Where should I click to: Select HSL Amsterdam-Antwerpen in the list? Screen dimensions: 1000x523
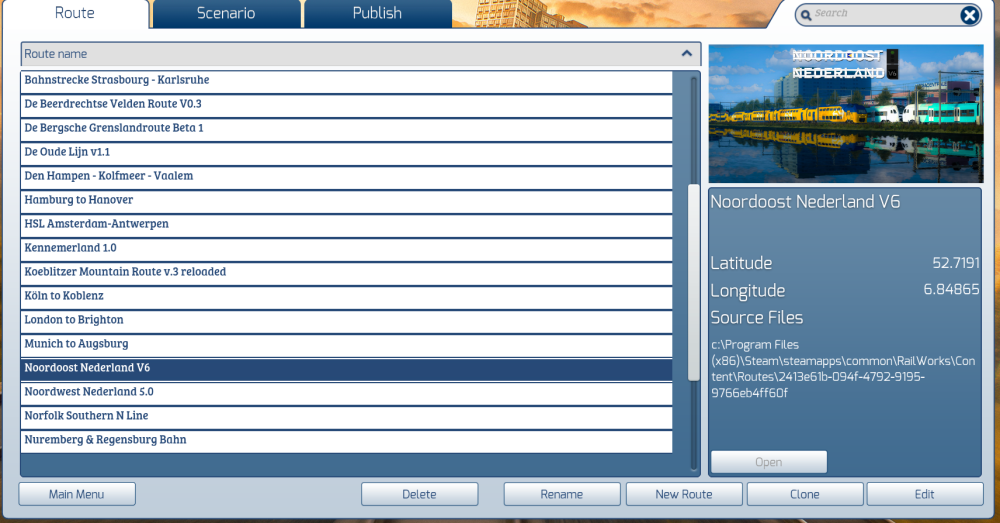coord(346,224)
